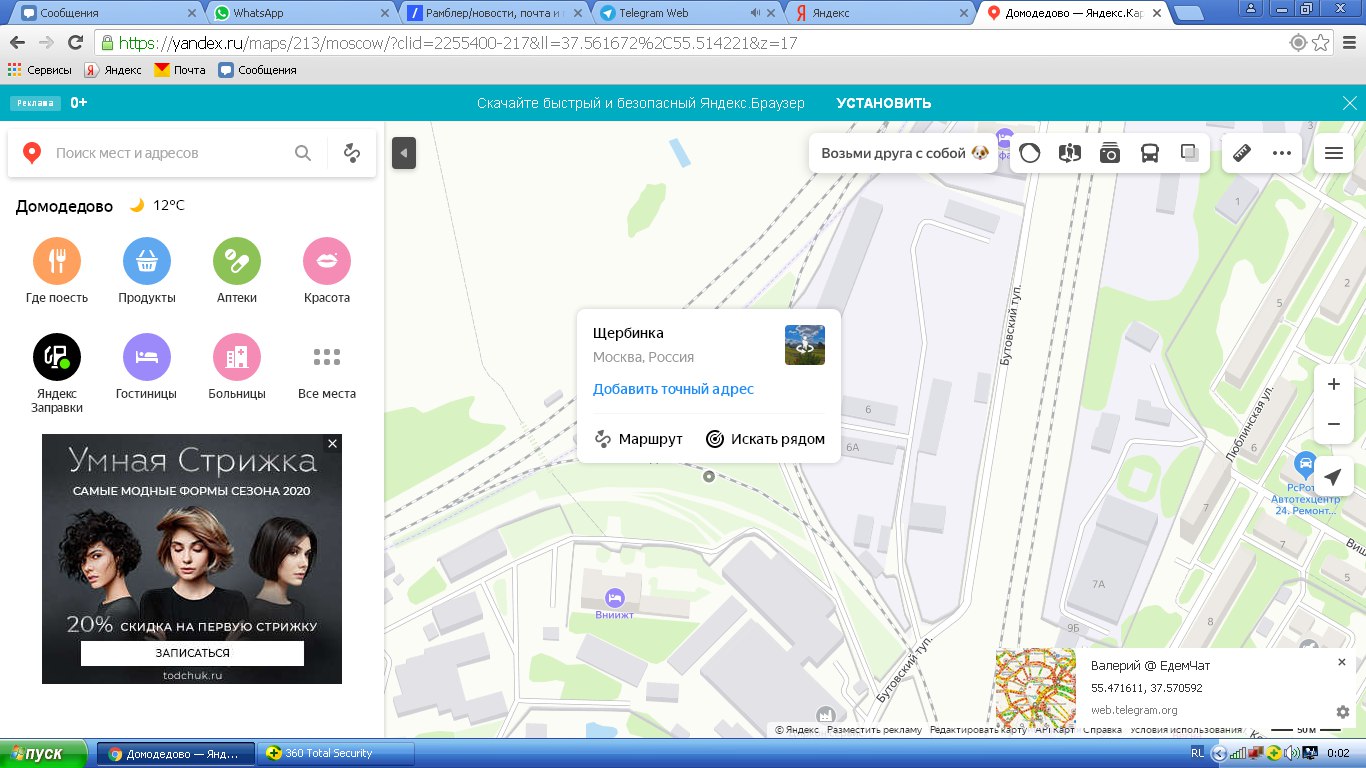The width and height of the screenshot is (1366, 768).
Task: Open more tools three-dot menu
Action: (1282, 153)
